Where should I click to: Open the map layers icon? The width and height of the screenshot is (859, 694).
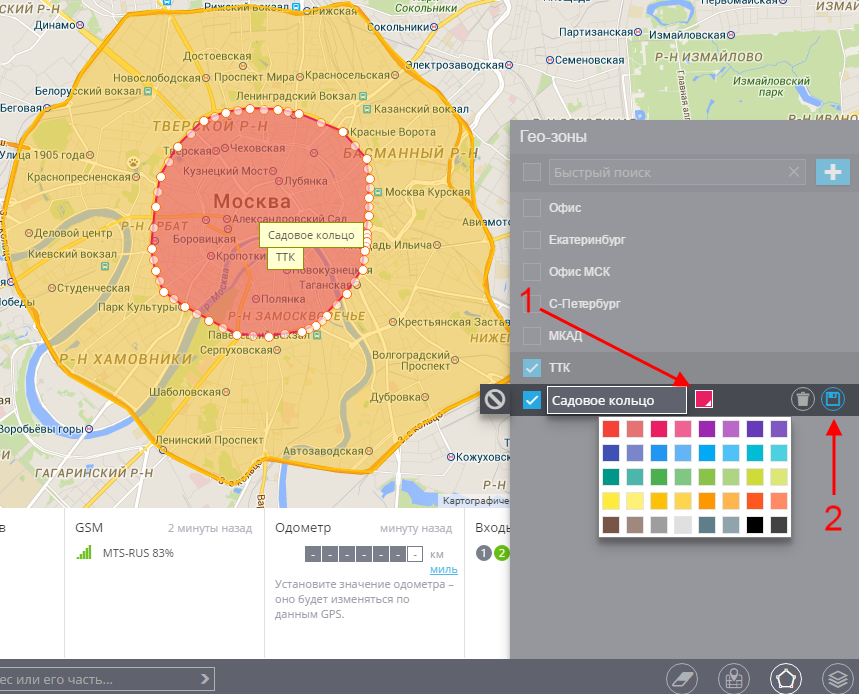pos(838,680)
